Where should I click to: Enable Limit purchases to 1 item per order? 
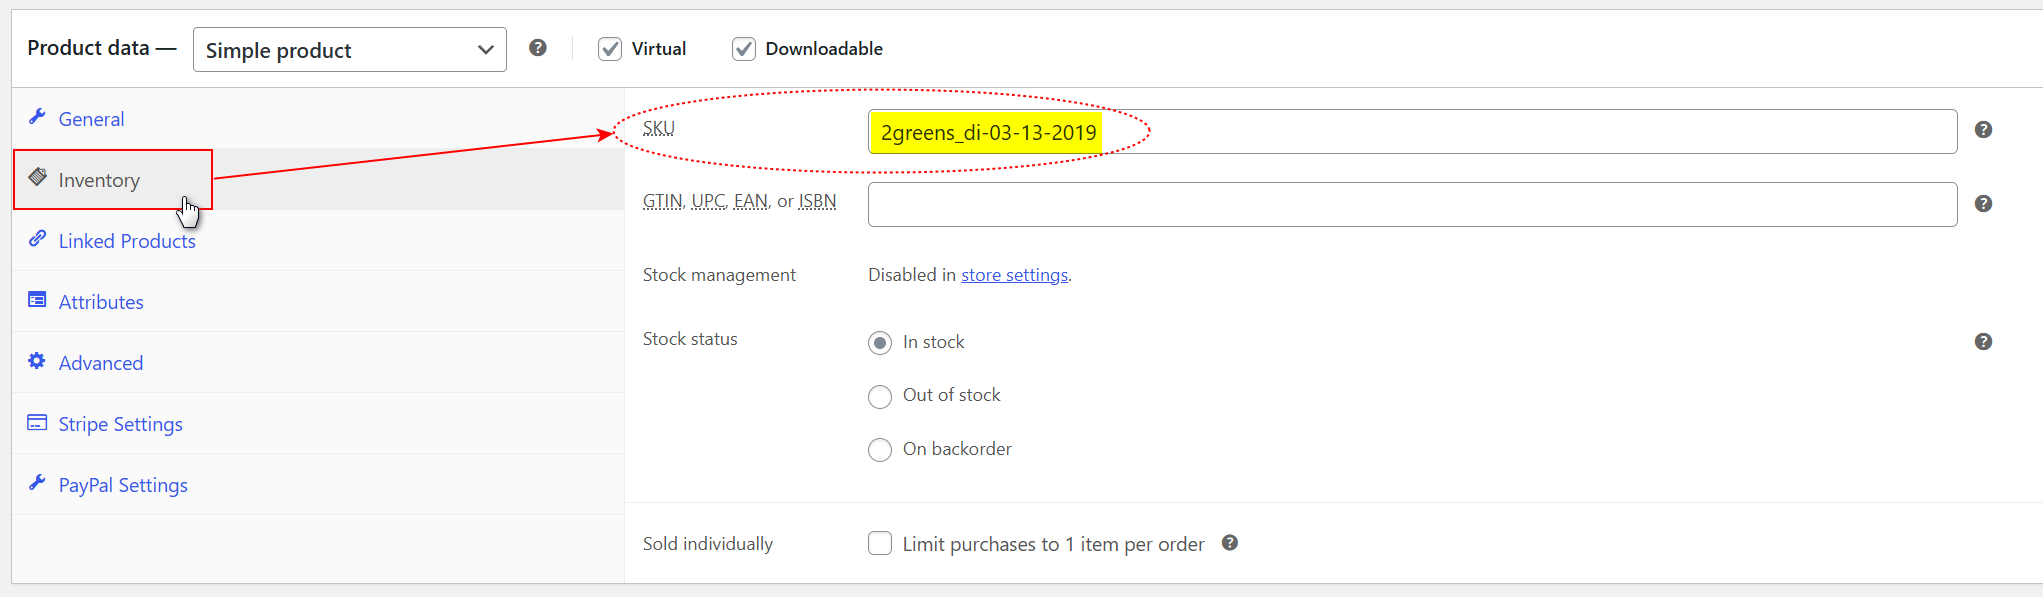[880, 543]
